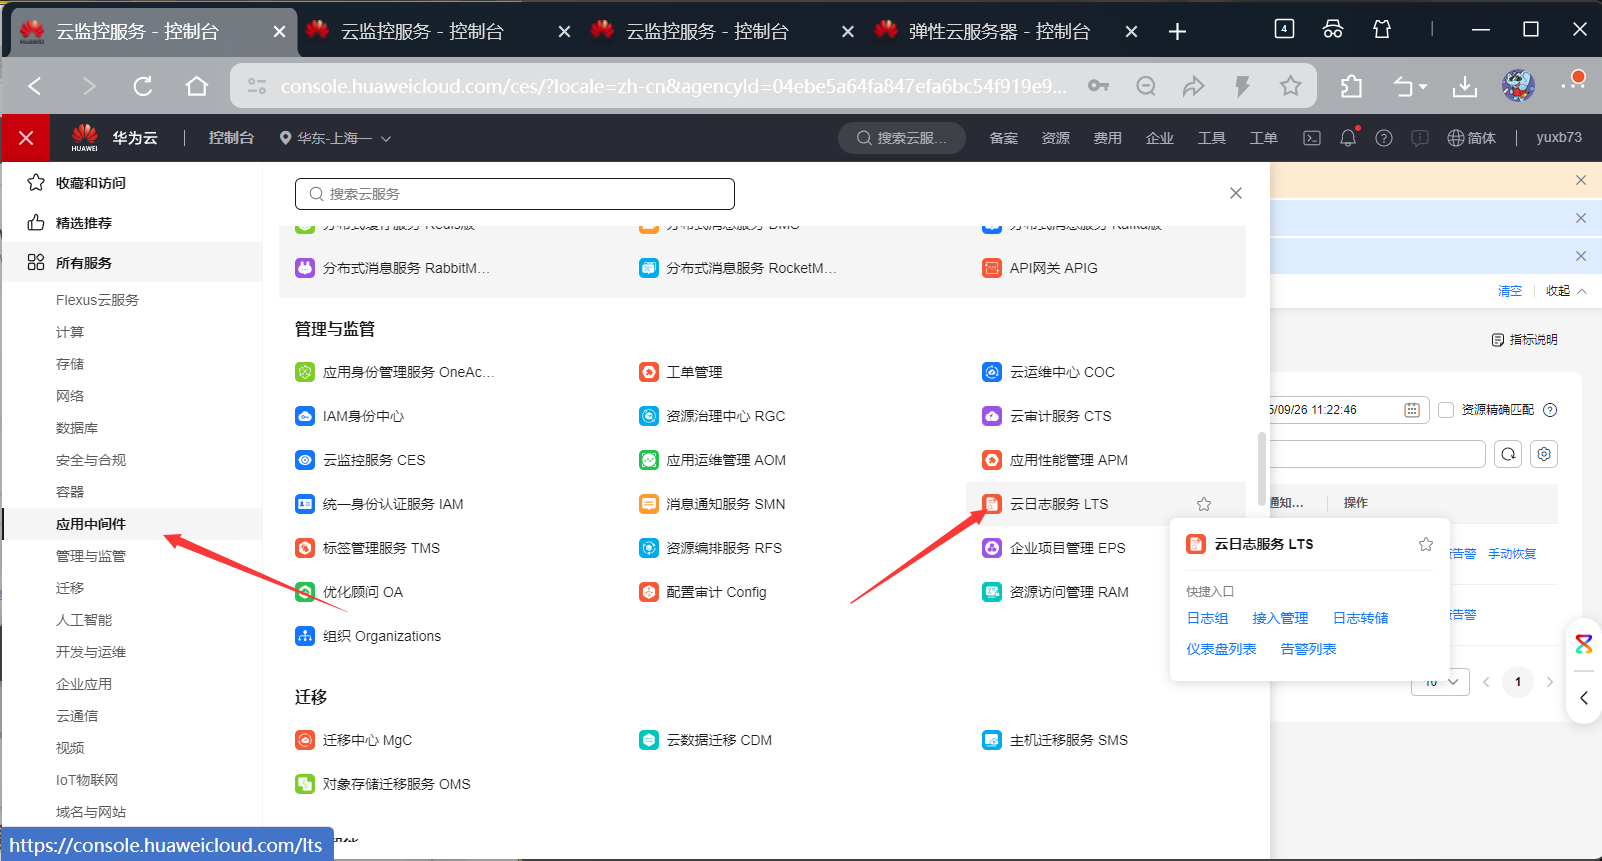This screenshot has width=1602, height=861.
Task: Open the 仪表盘列表 quick link
Action: (1221, 649)
